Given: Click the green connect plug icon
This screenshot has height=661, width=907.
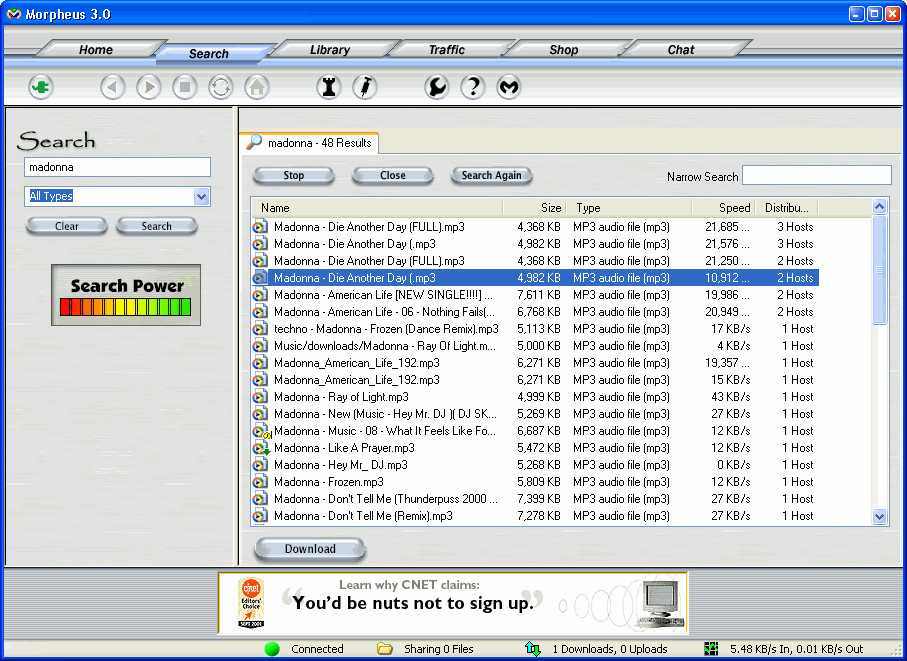Looking at the screenshot, I should pyautogui.click(x=40, y=87).
